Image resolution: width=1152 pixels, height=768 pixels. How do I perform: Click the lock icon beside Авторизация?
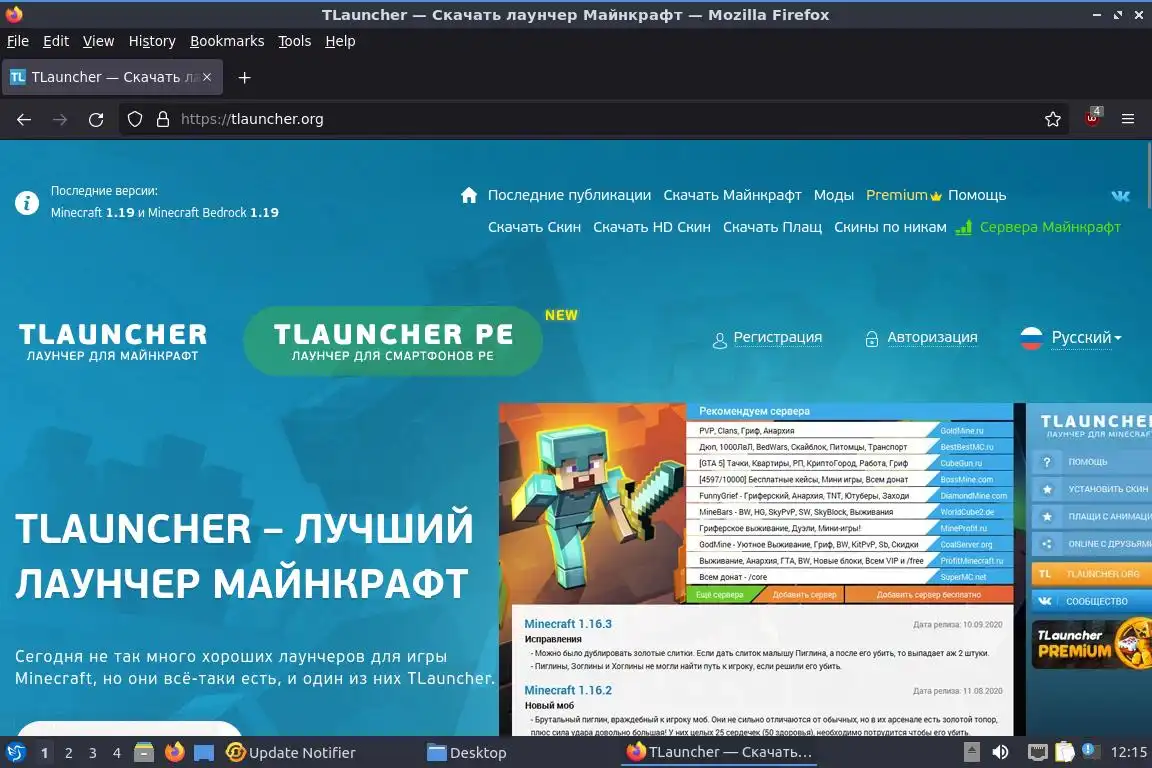(871, 339)
